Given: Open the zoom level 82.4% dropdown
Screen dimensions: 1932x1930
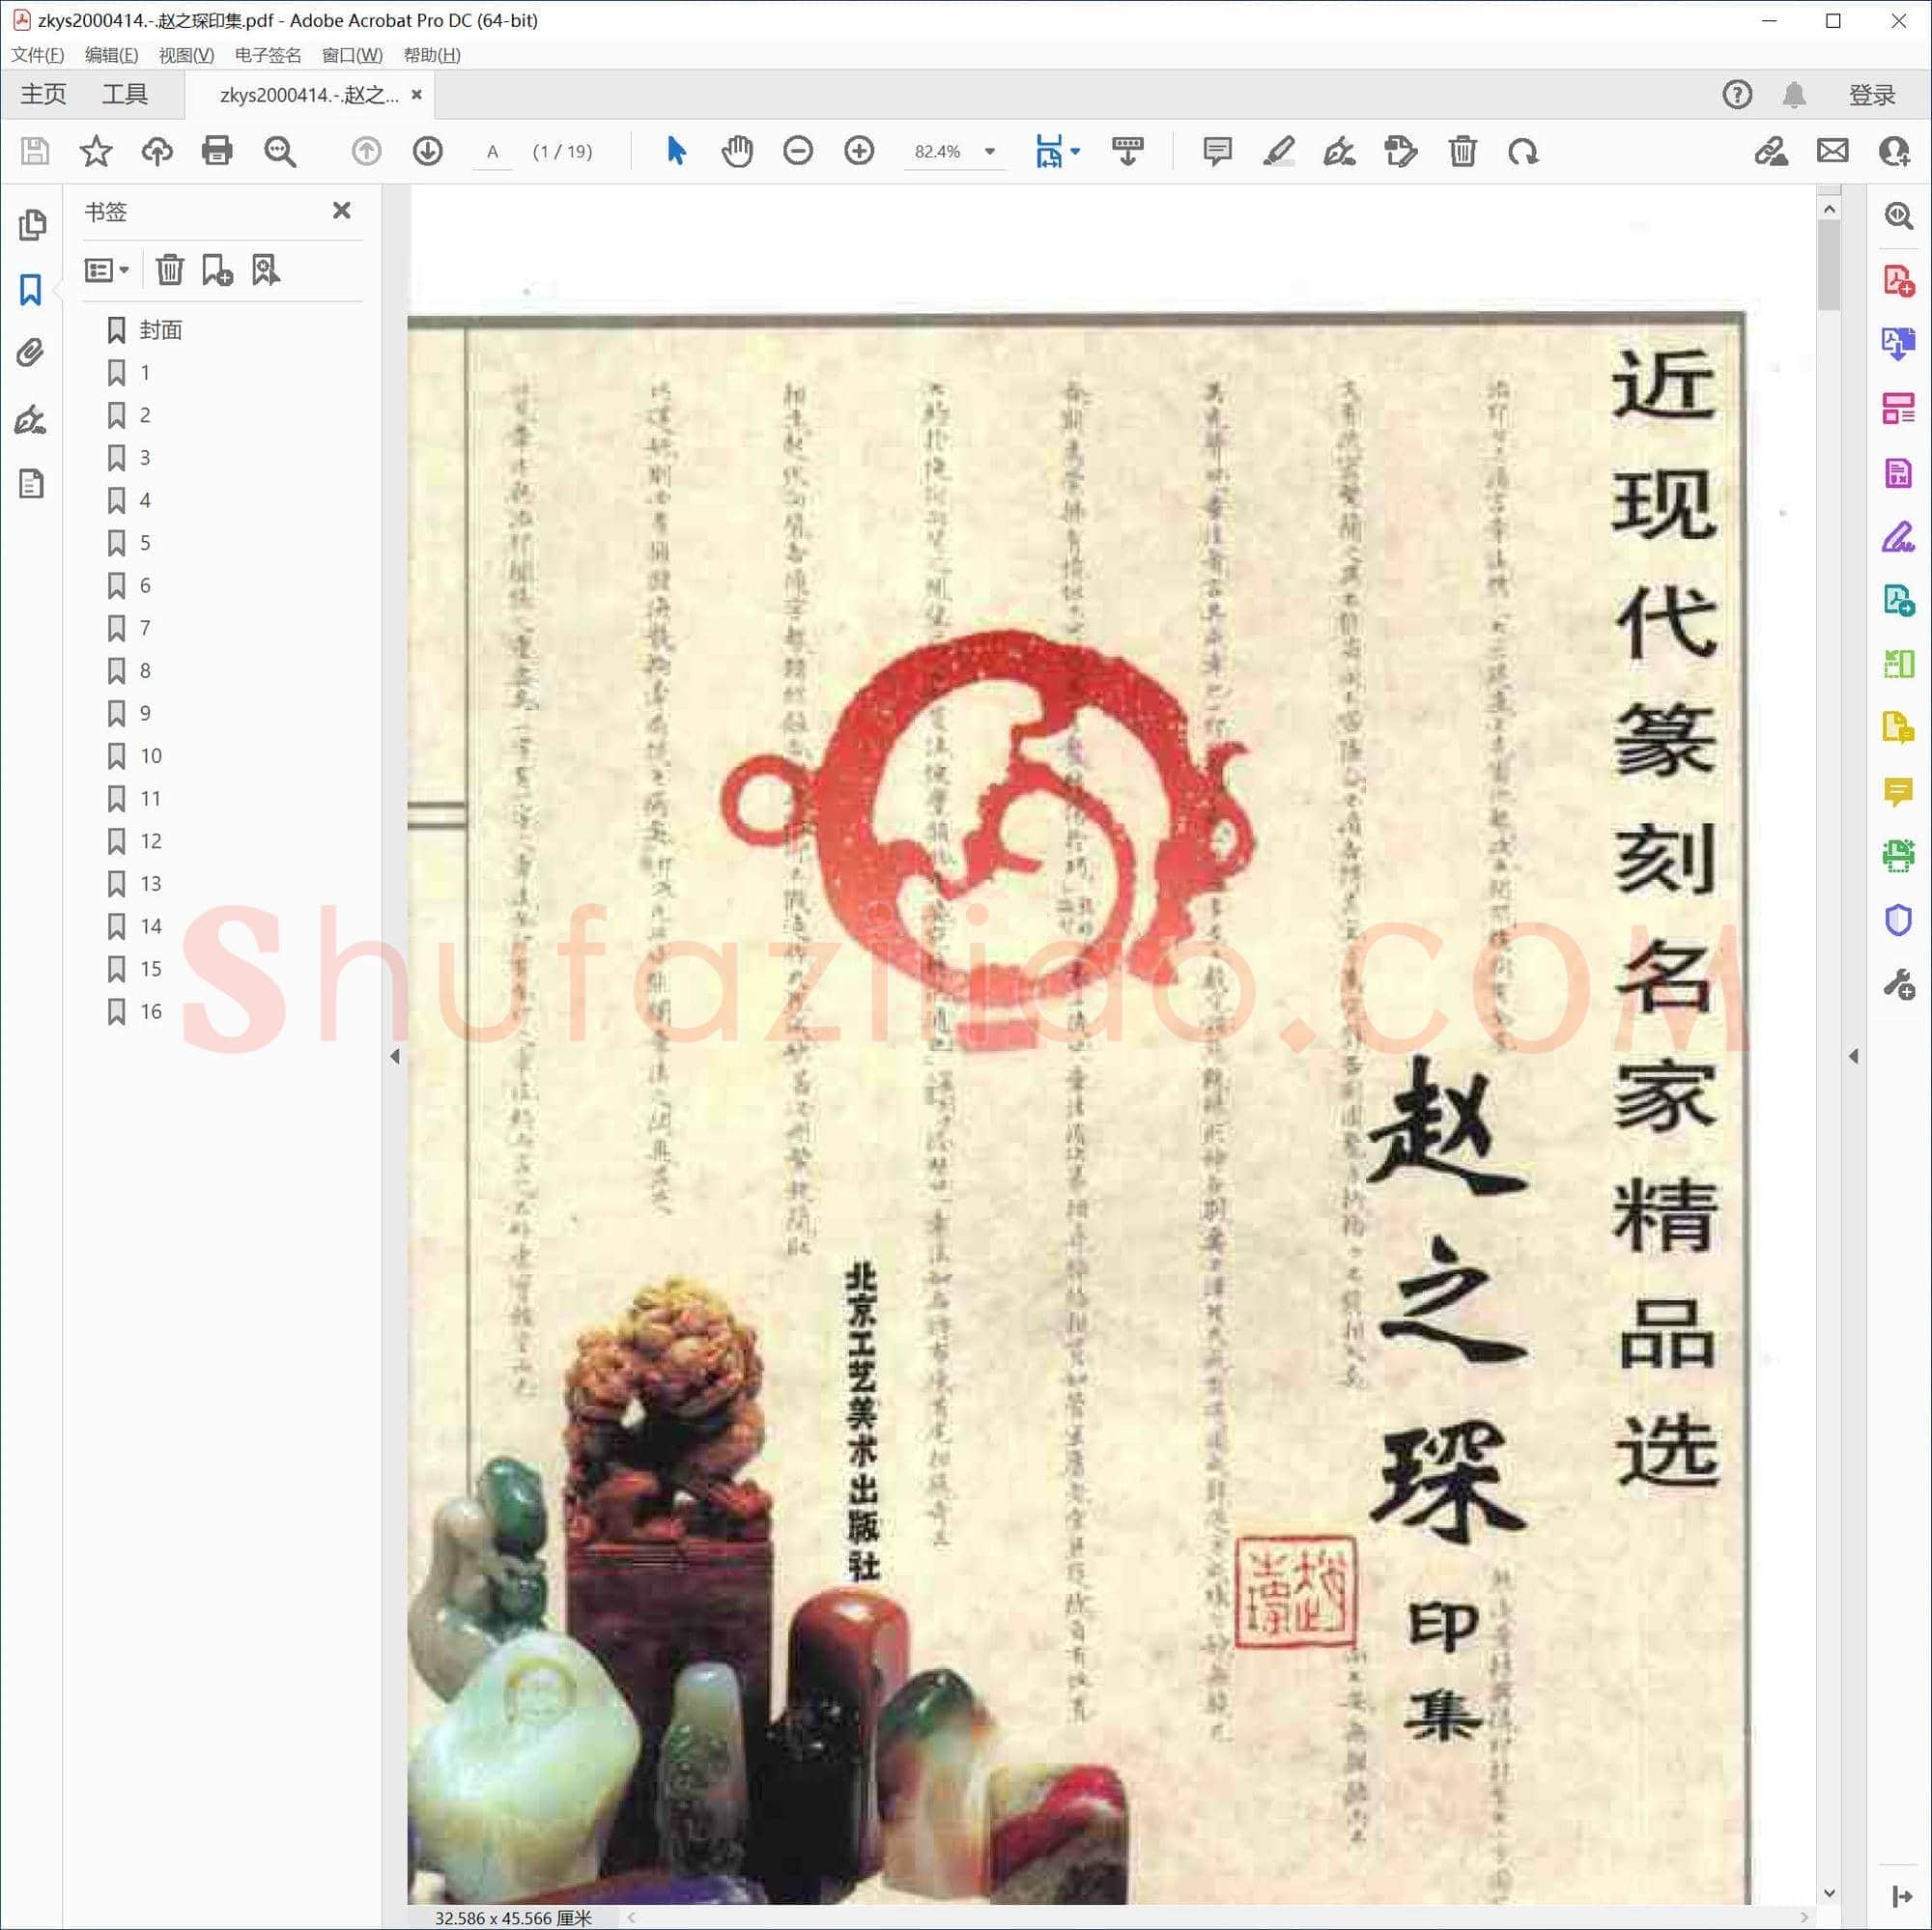Looking at the screenshot, I should click(x=990, y=151).
